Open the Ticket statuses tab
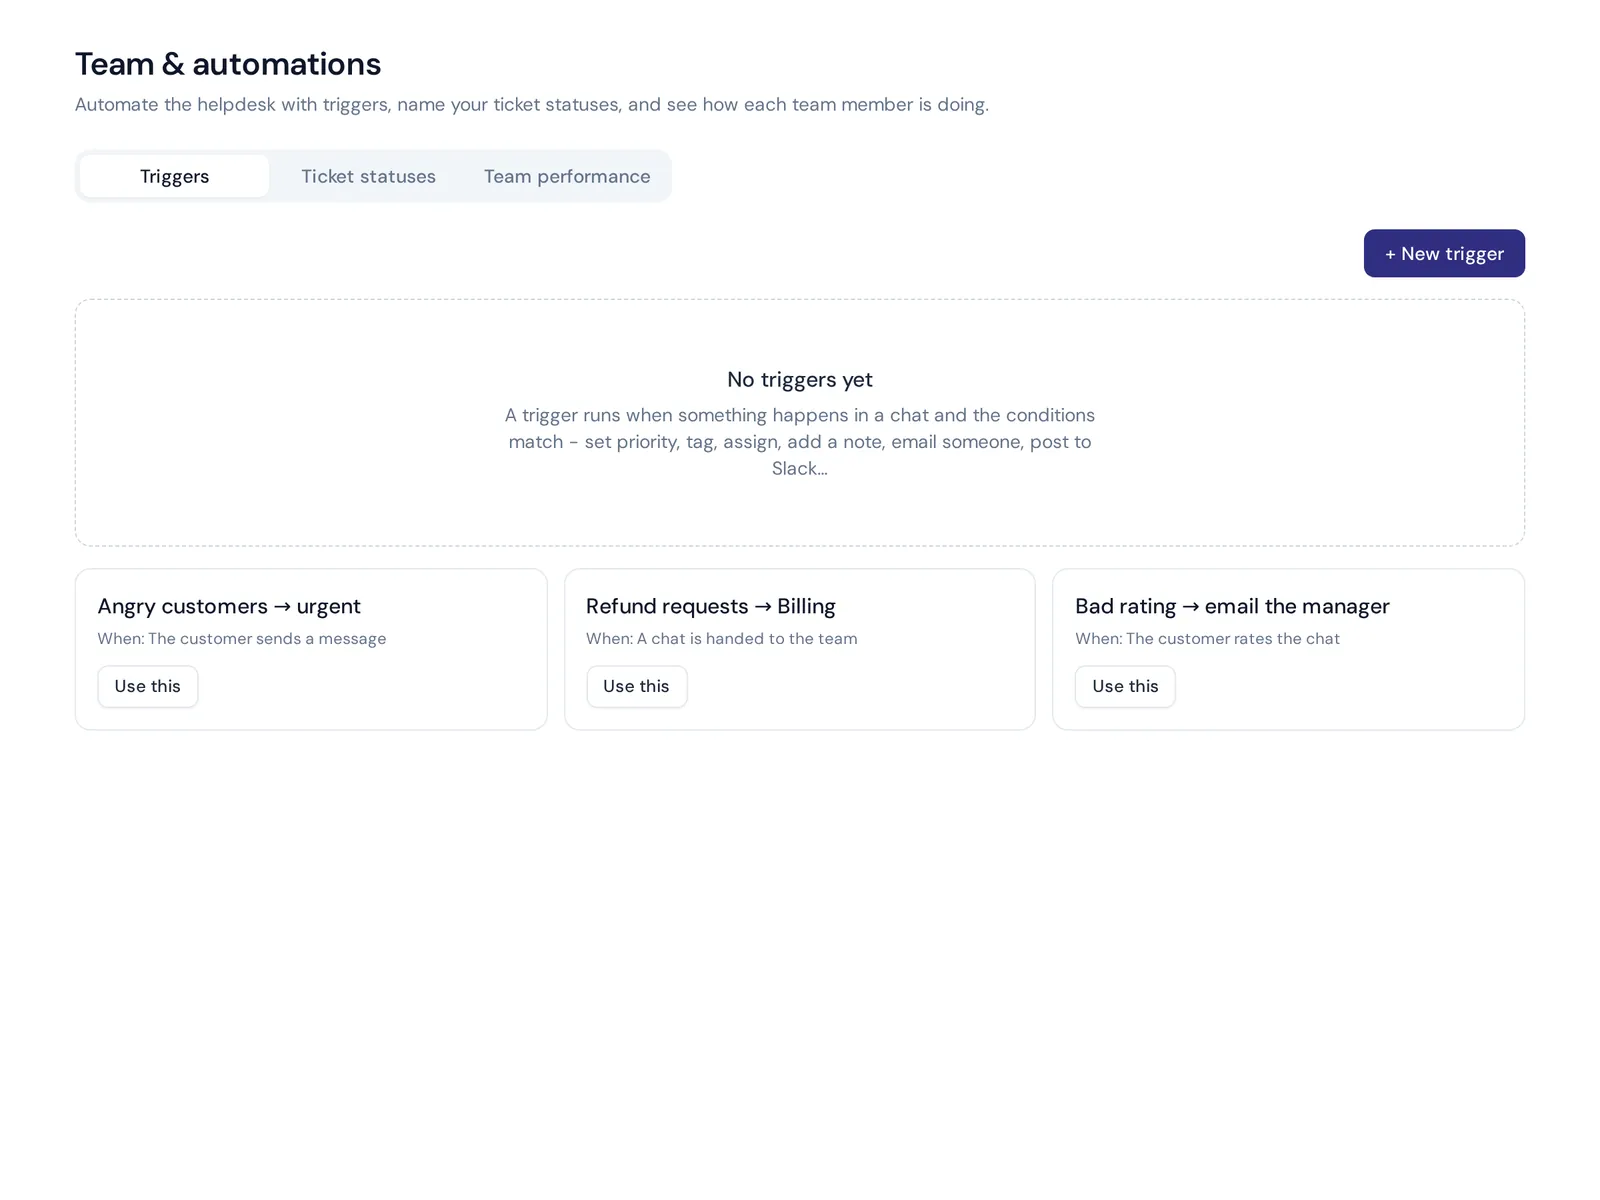 point(368,176)
